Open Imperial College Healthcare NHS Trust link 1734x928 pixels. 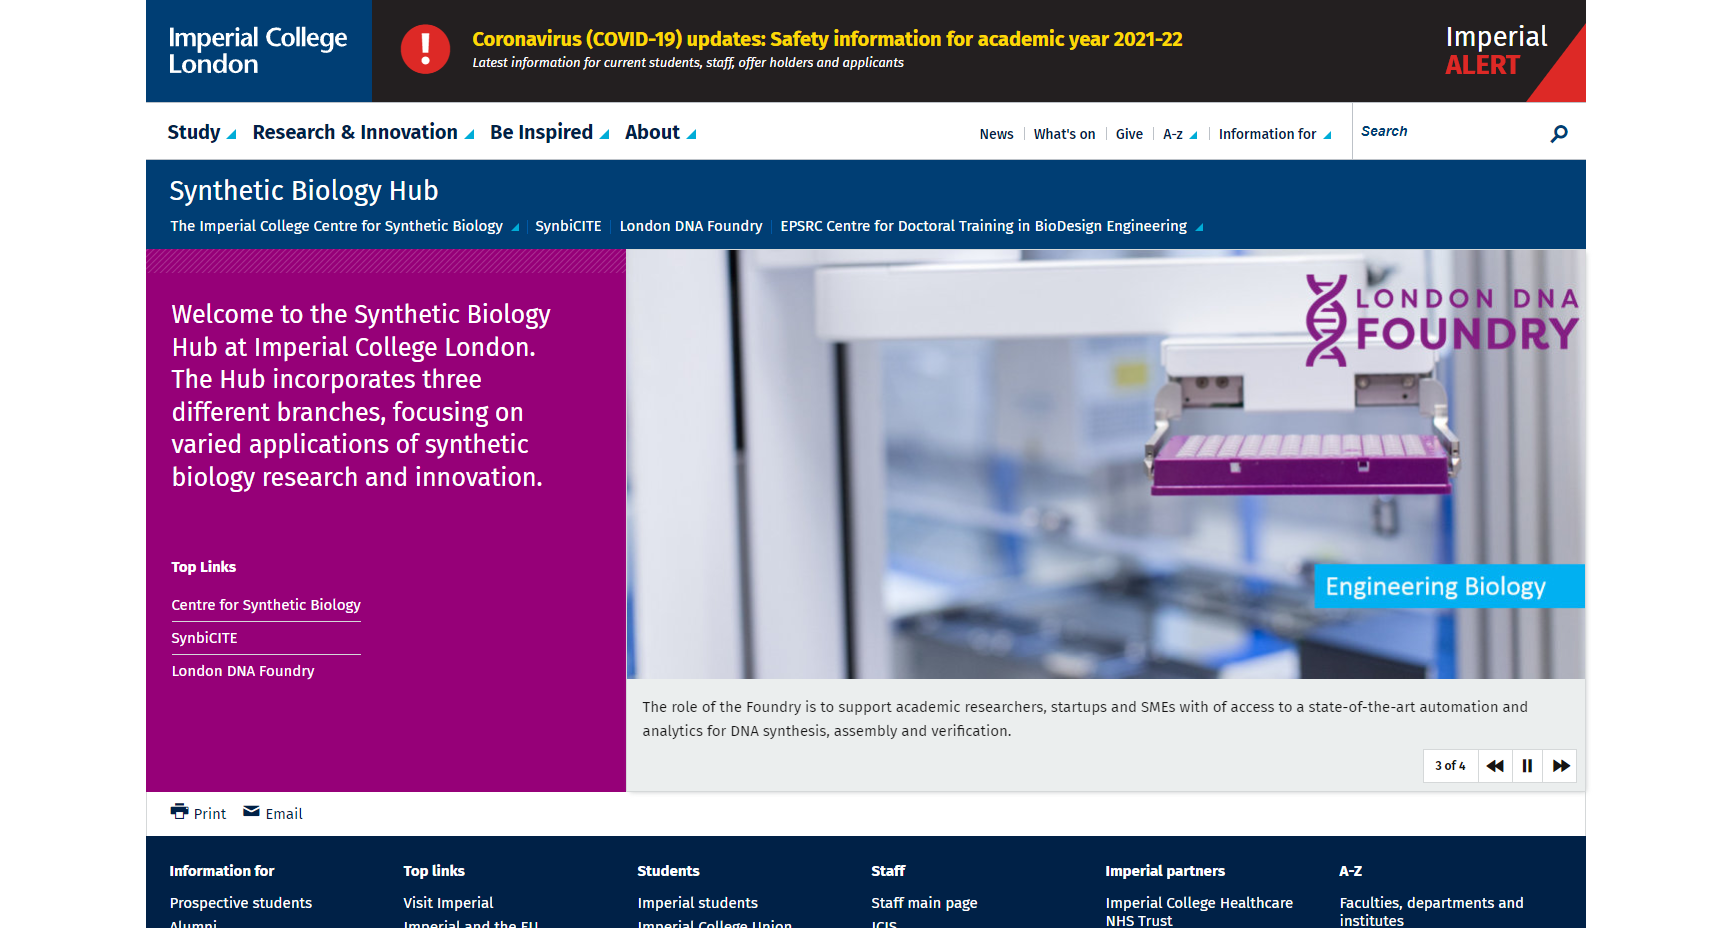pos(1199,911)
